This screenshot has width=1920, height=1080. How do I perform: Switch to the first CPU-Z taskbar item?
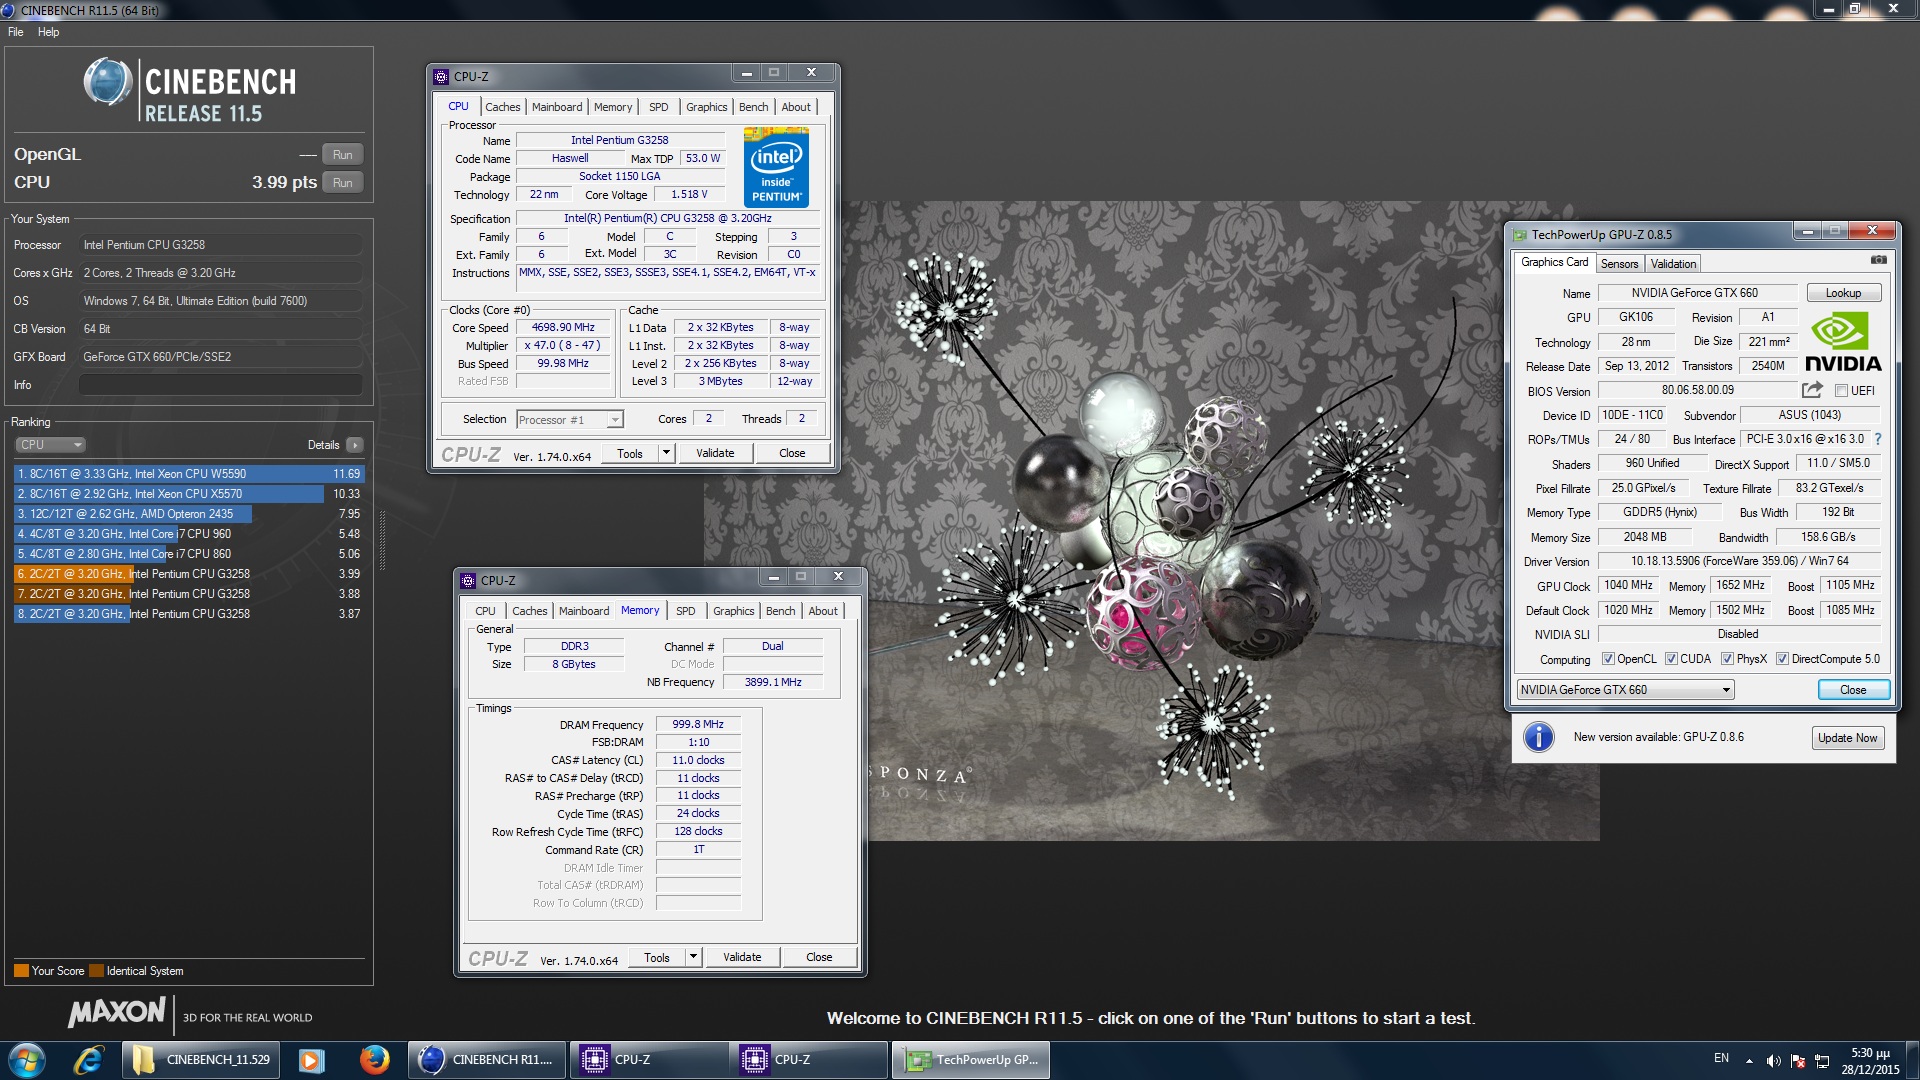pos(648,1060)
